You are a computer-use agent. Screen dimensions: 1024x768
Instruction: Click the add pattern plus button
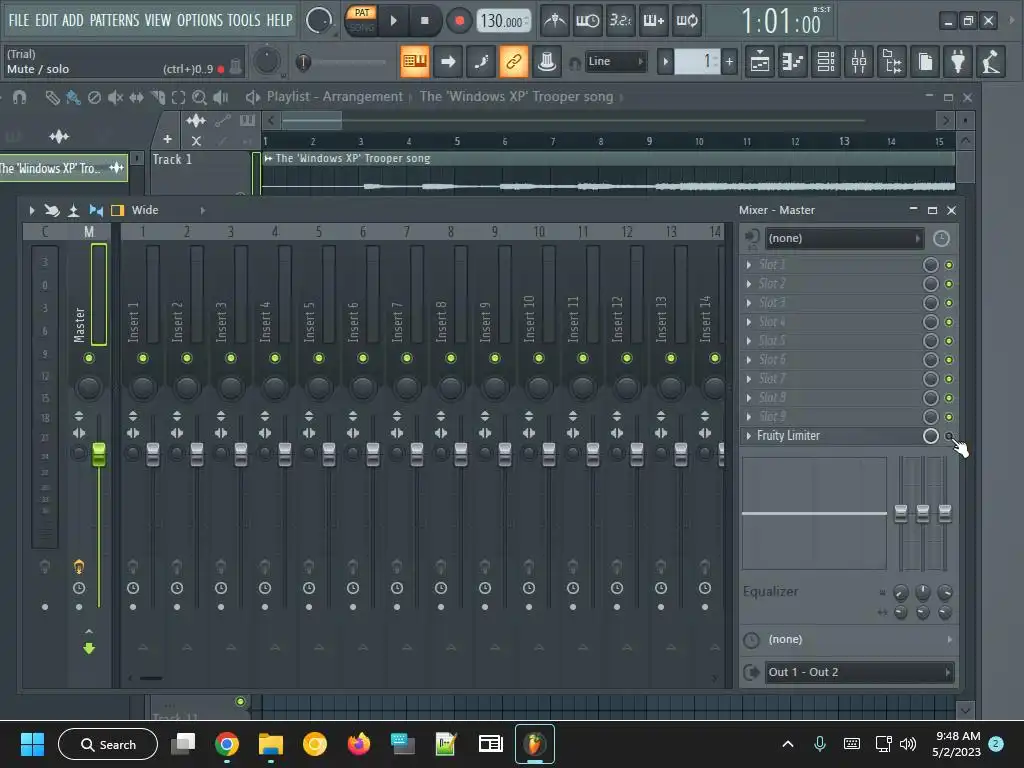tap(729, 62)
